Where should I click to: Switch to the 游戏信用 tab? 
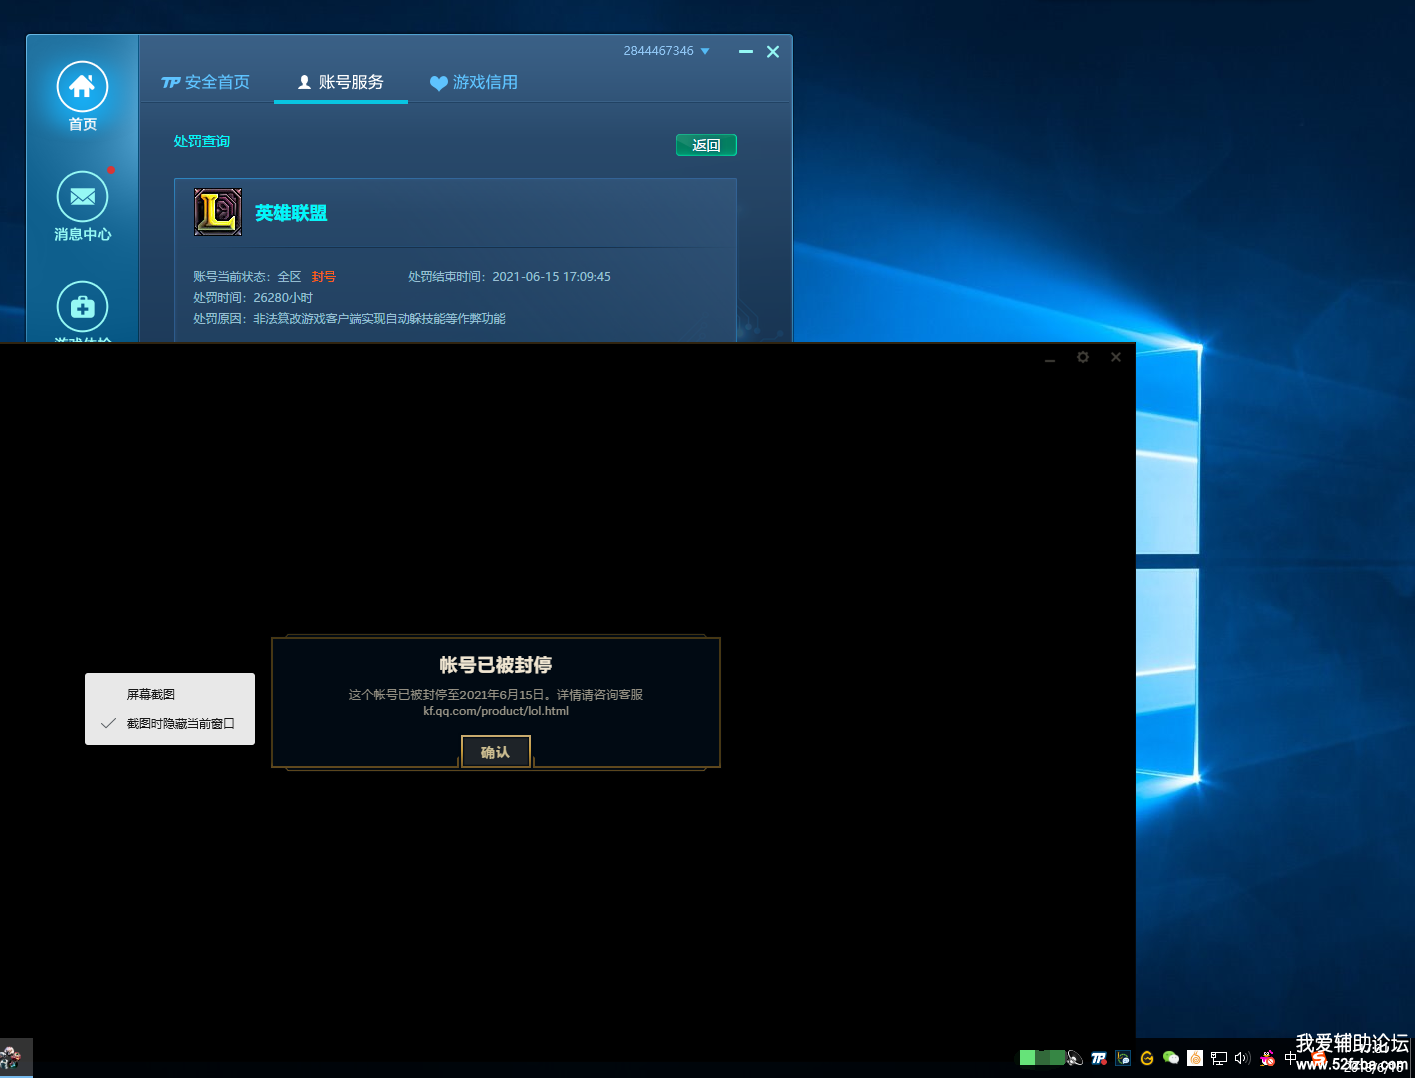click(474, 82)
